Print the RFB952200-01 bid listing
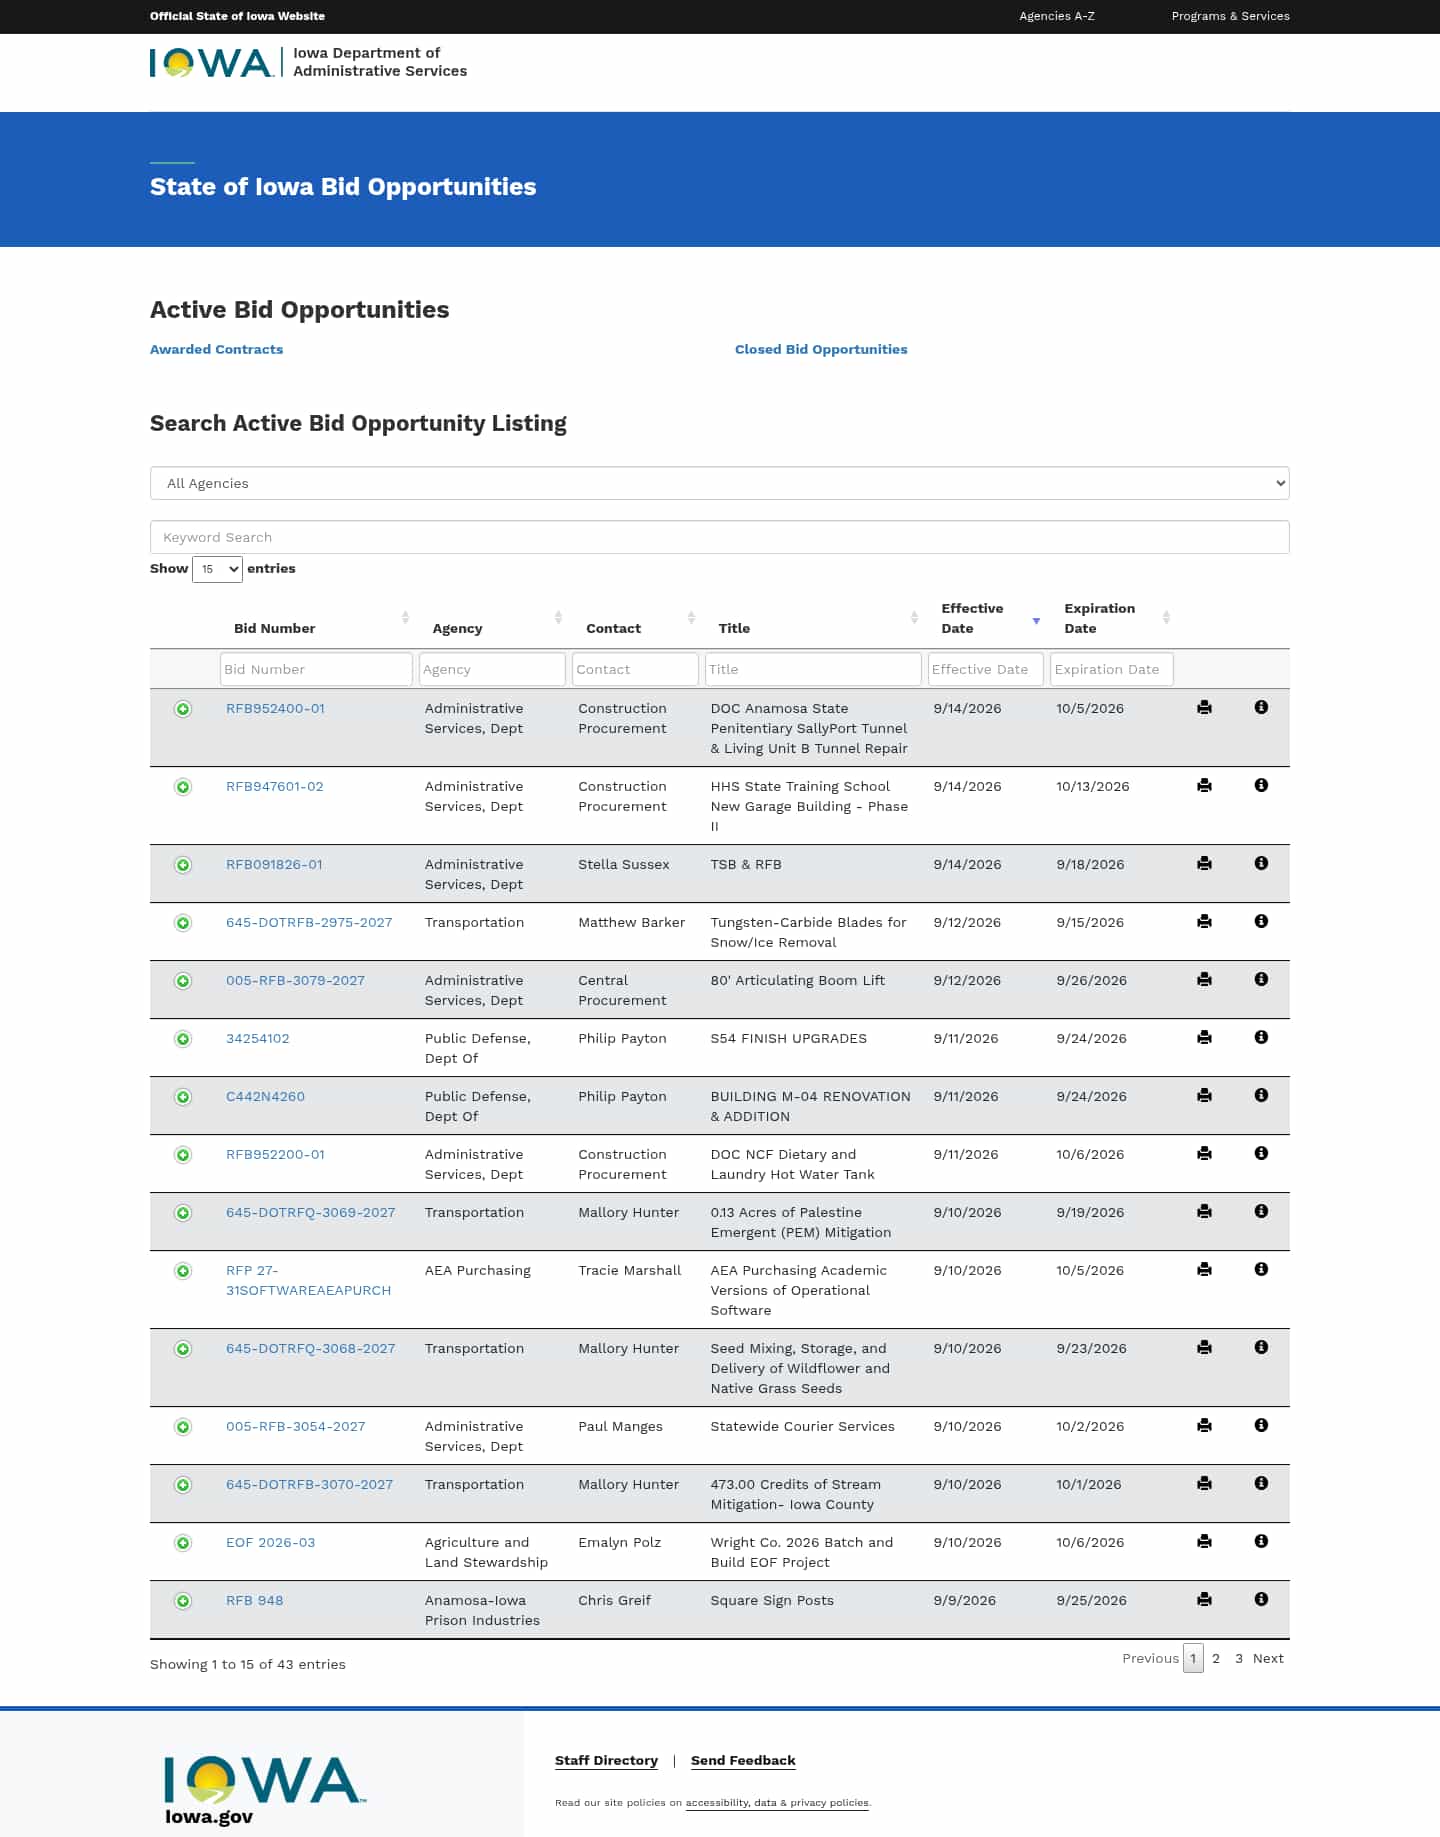 1204,1153
